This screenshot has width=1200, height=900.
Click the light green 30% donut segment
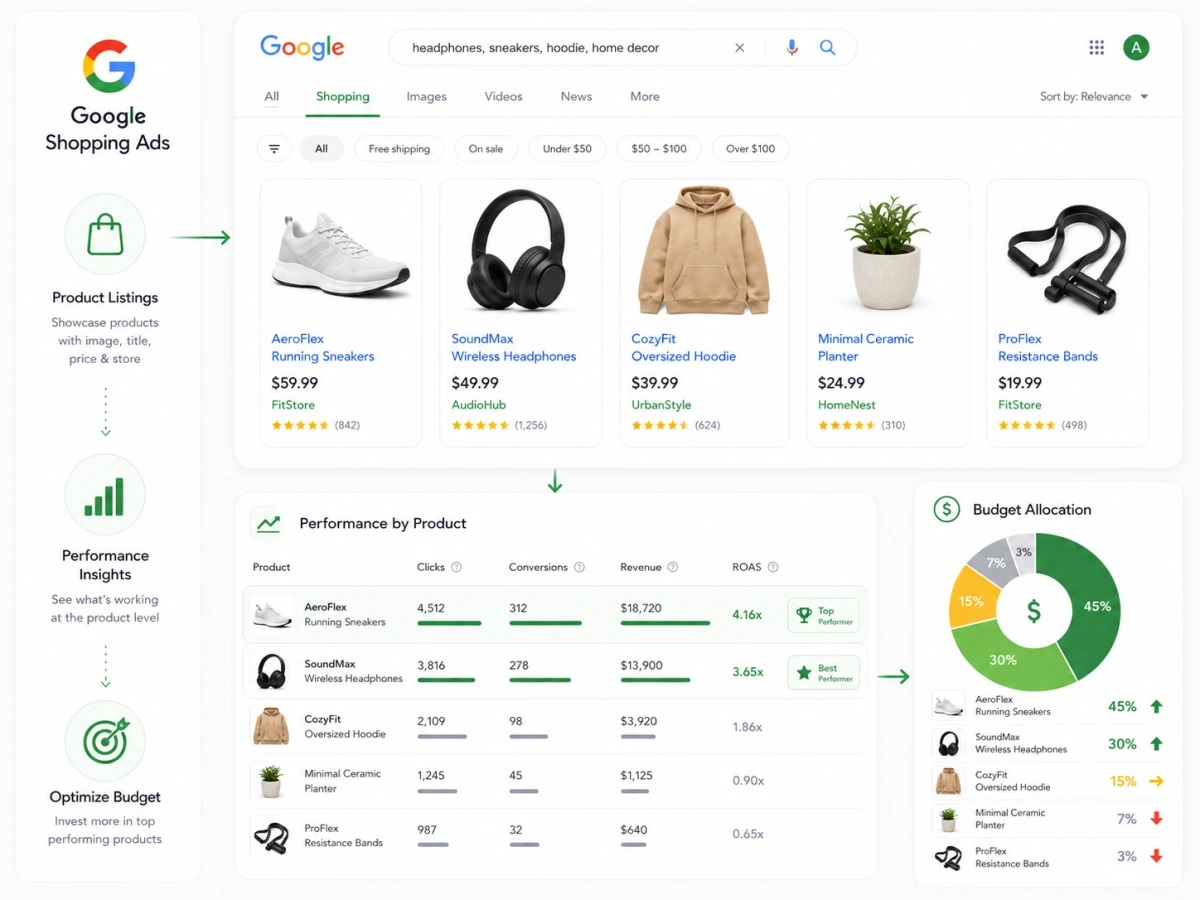[x=1003, y=659]
